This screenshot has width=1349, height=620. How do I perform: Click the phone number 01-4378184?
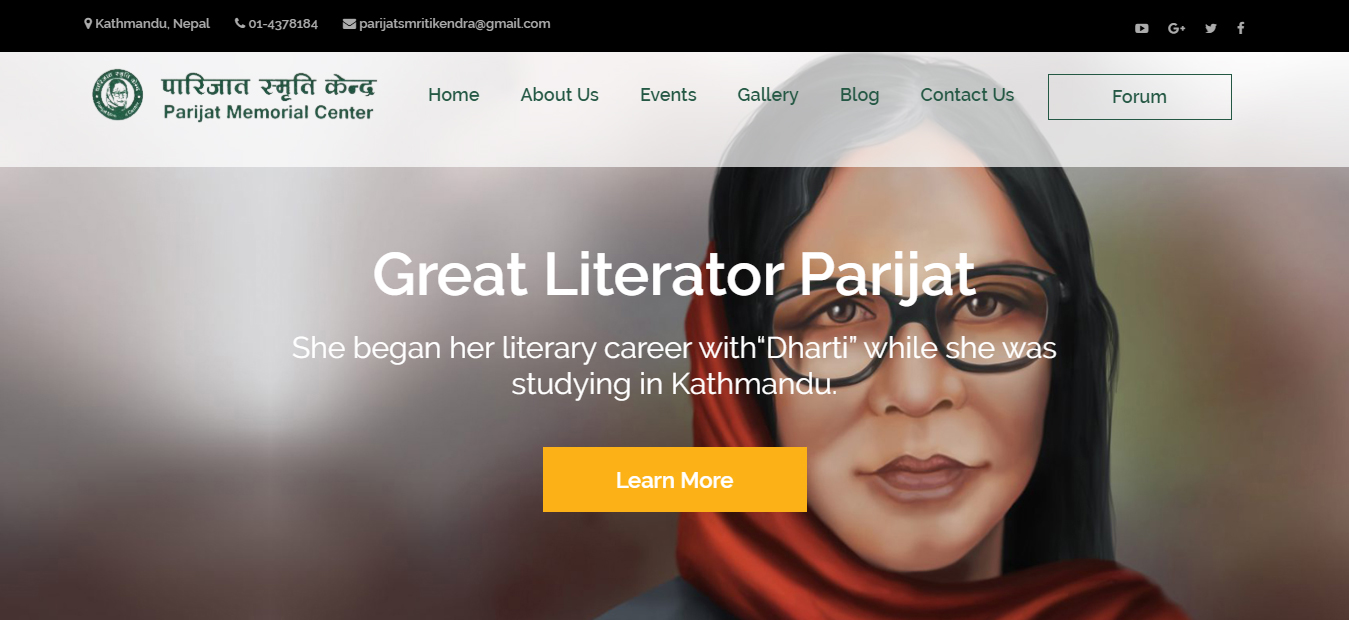click(283, 23)
